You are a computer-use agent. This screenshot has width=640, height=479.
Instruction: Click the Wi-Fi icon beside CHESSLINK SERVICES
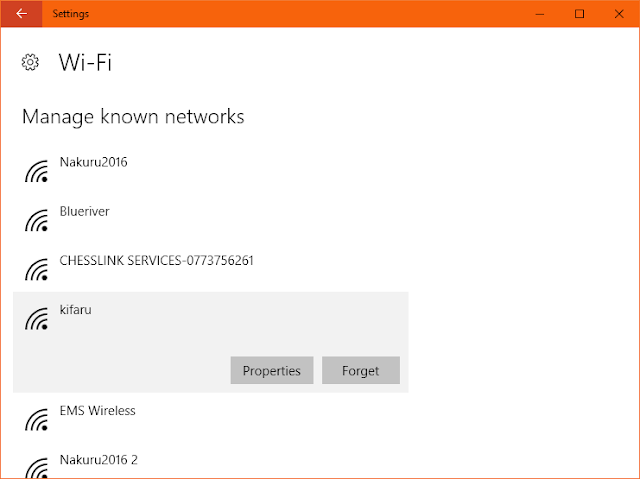point(36,270)
